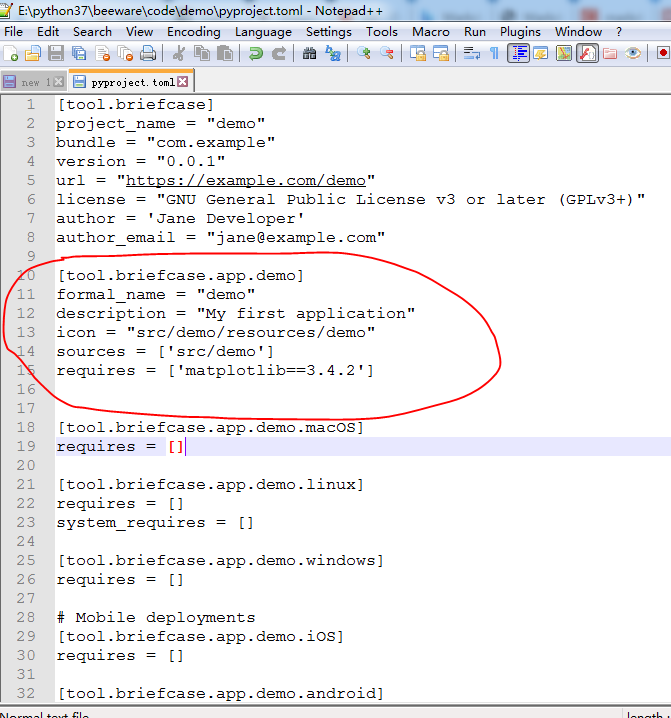Open the Plugins menu

click(520, 32)
